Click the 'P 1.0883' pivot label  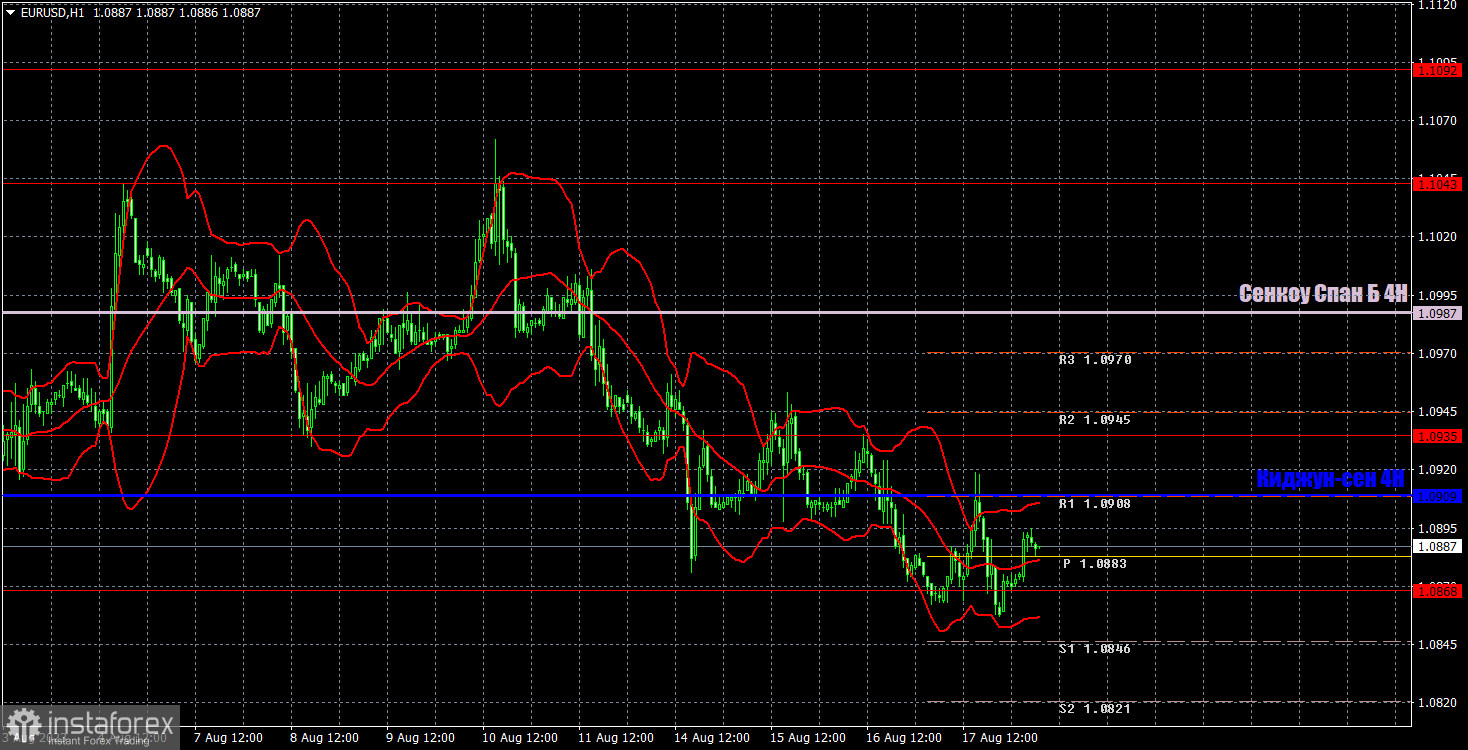[1095, 564]
